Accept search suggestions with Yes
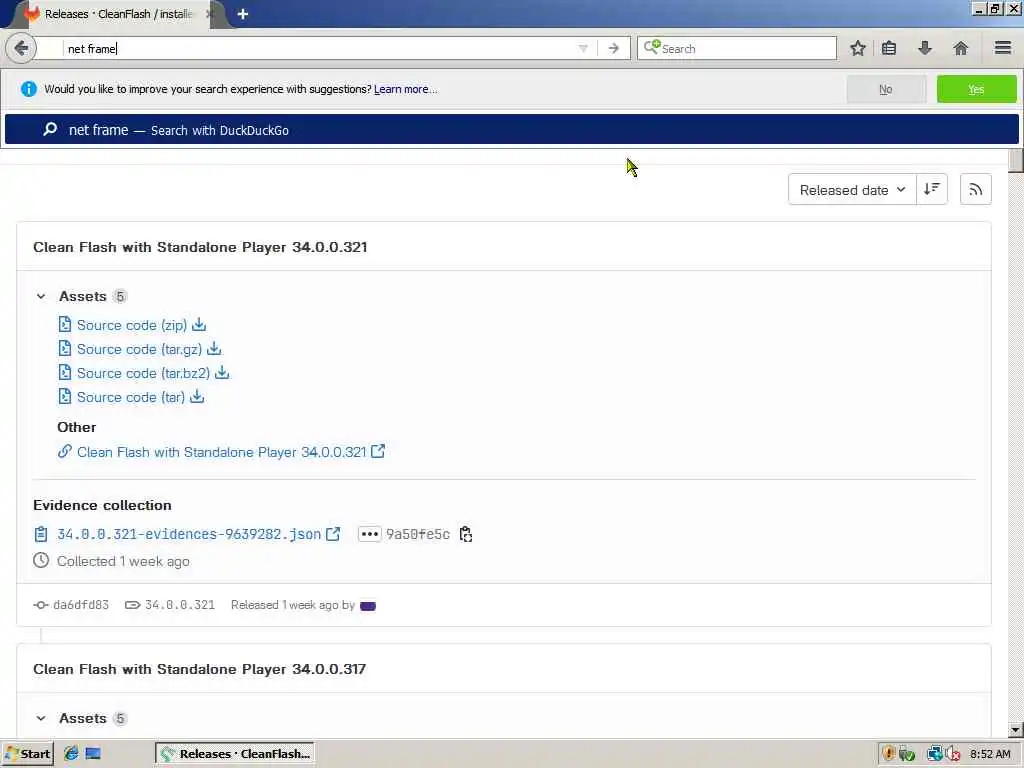 [976, 89]
